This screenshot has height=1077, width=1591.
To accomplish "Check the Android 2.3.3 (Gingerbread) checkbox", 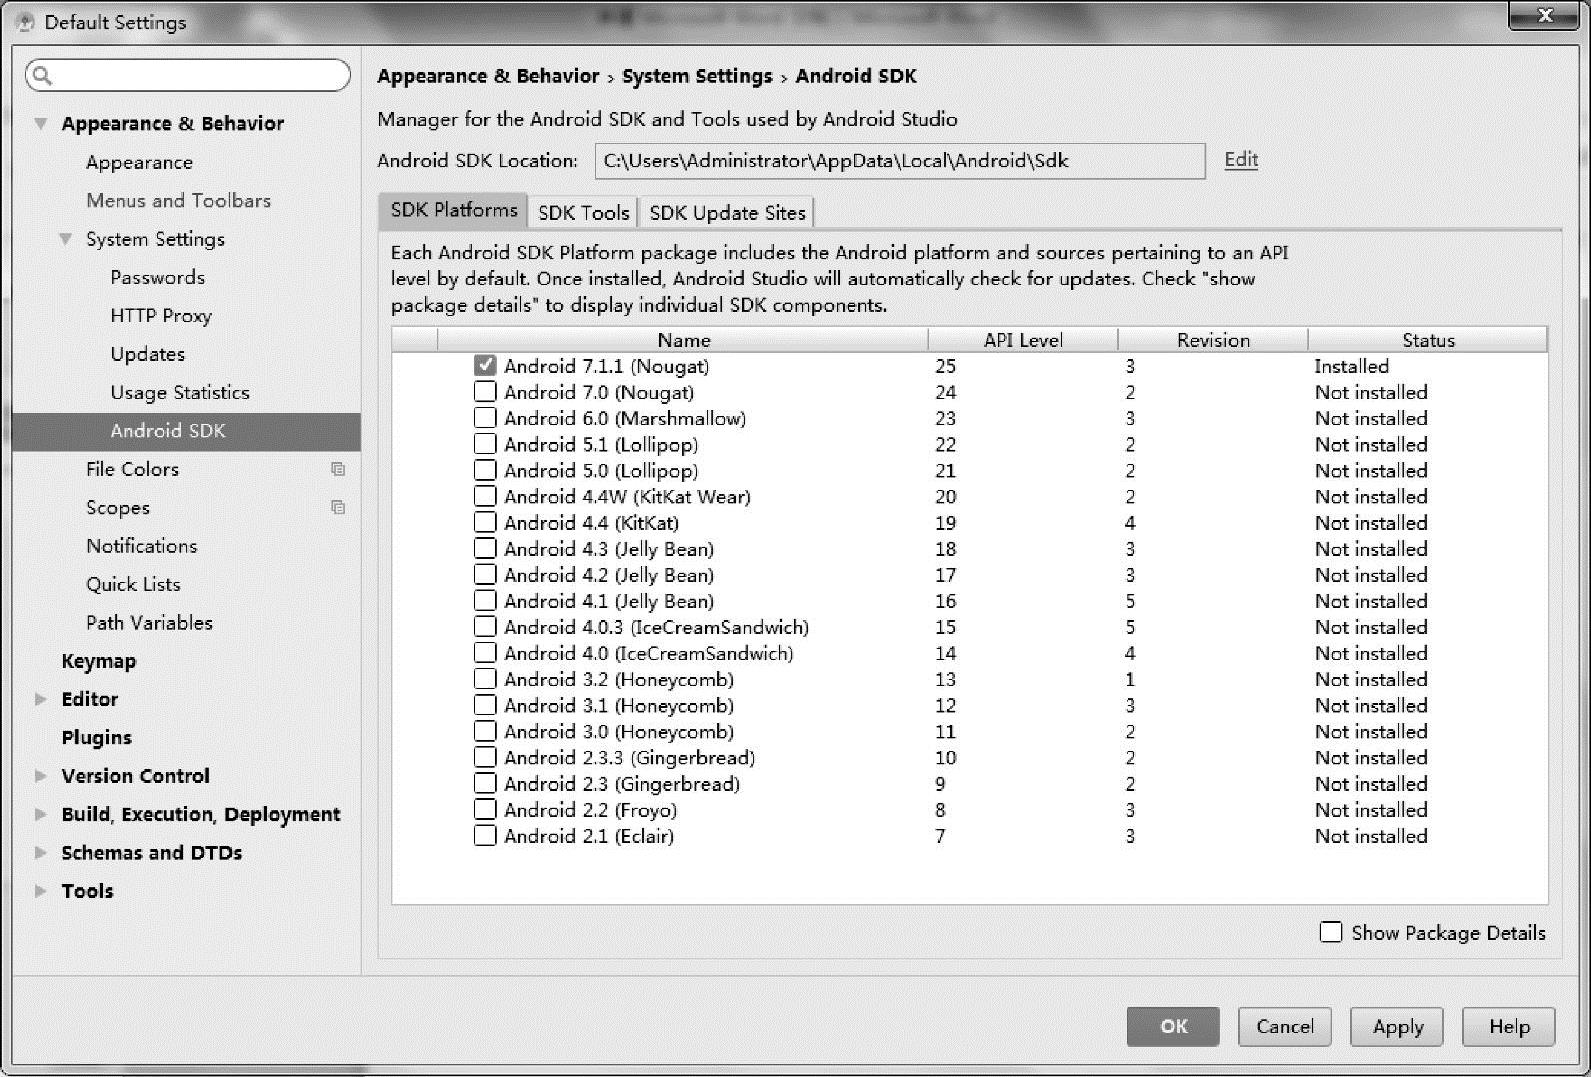I will click(x=485, y=757).
